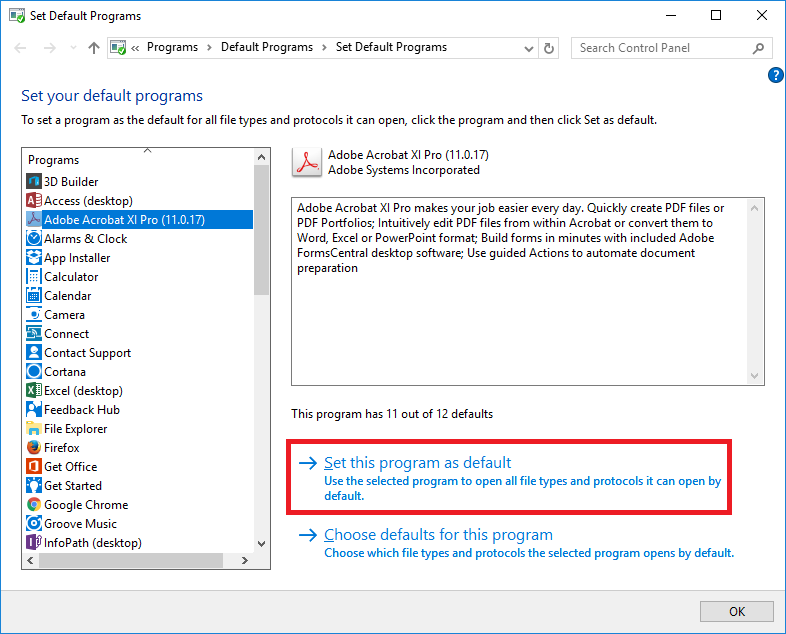Go up one level with up arrow

coord(94,48)
